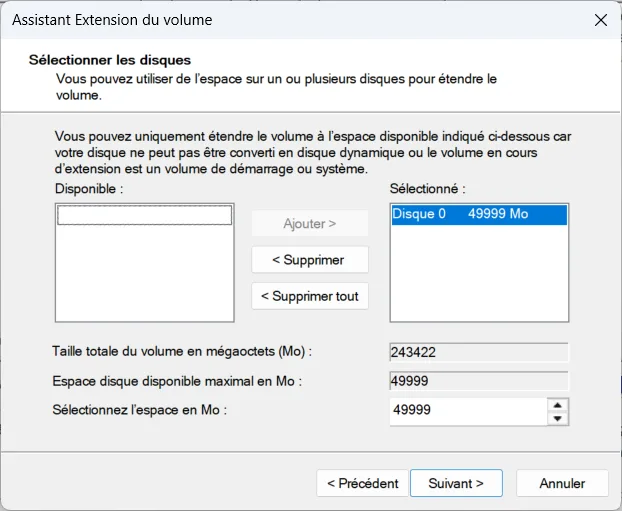
Task: Decrease space with the spinner down arrow
Action: click(558, 419)
